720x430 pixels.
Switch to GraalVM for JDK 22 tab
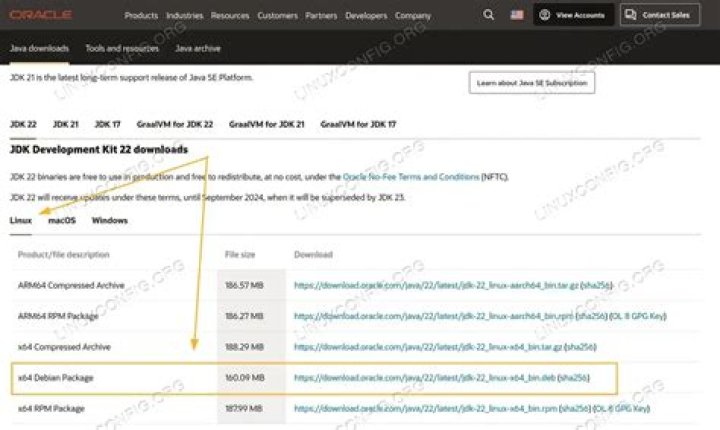coord(174,124)
